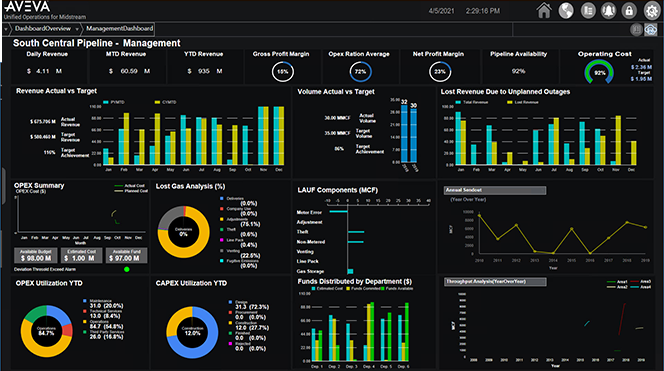
Task: Click the Lost Gas Analysis donut chart
Action: (183, 232)
